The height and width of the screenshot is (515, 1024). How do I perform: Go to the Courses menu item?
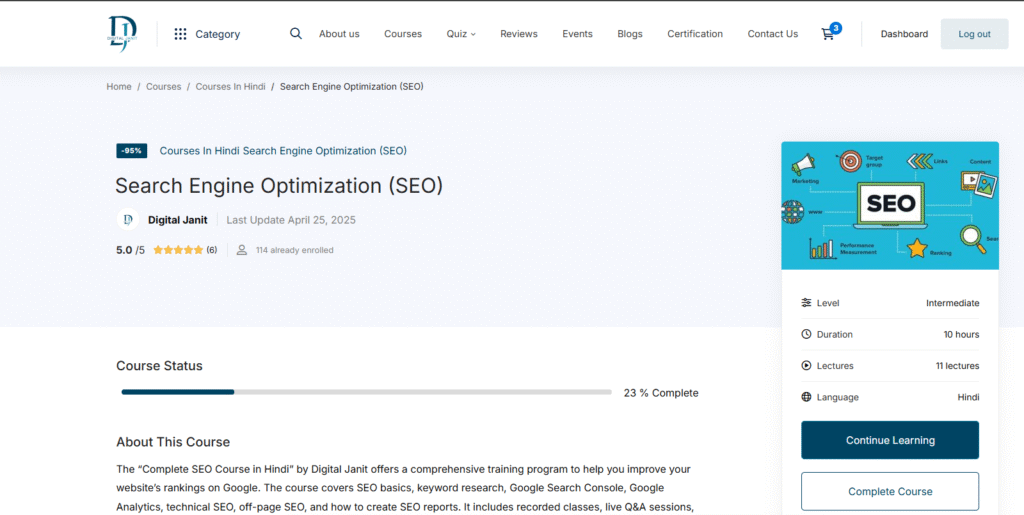[x=403, y=34]
